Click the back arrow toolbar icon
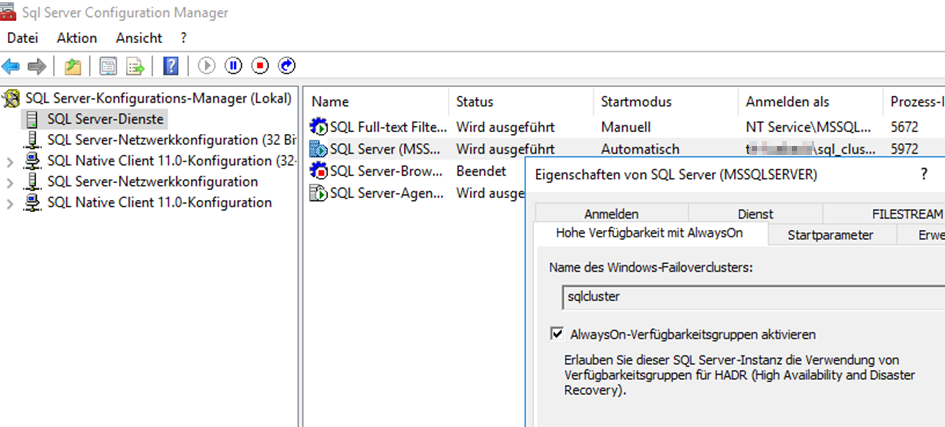The height and width of the screenshot is (427, 945). tap(11, 66)
